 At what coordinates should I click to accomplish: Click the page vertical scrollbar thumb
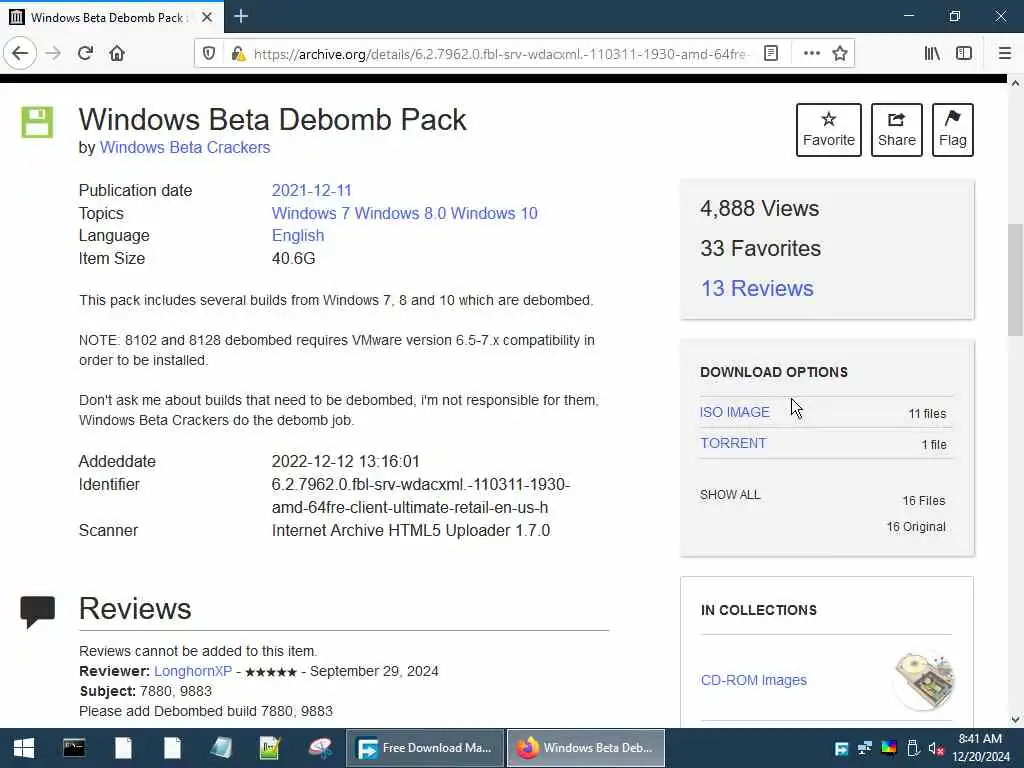coord(1015,280)
